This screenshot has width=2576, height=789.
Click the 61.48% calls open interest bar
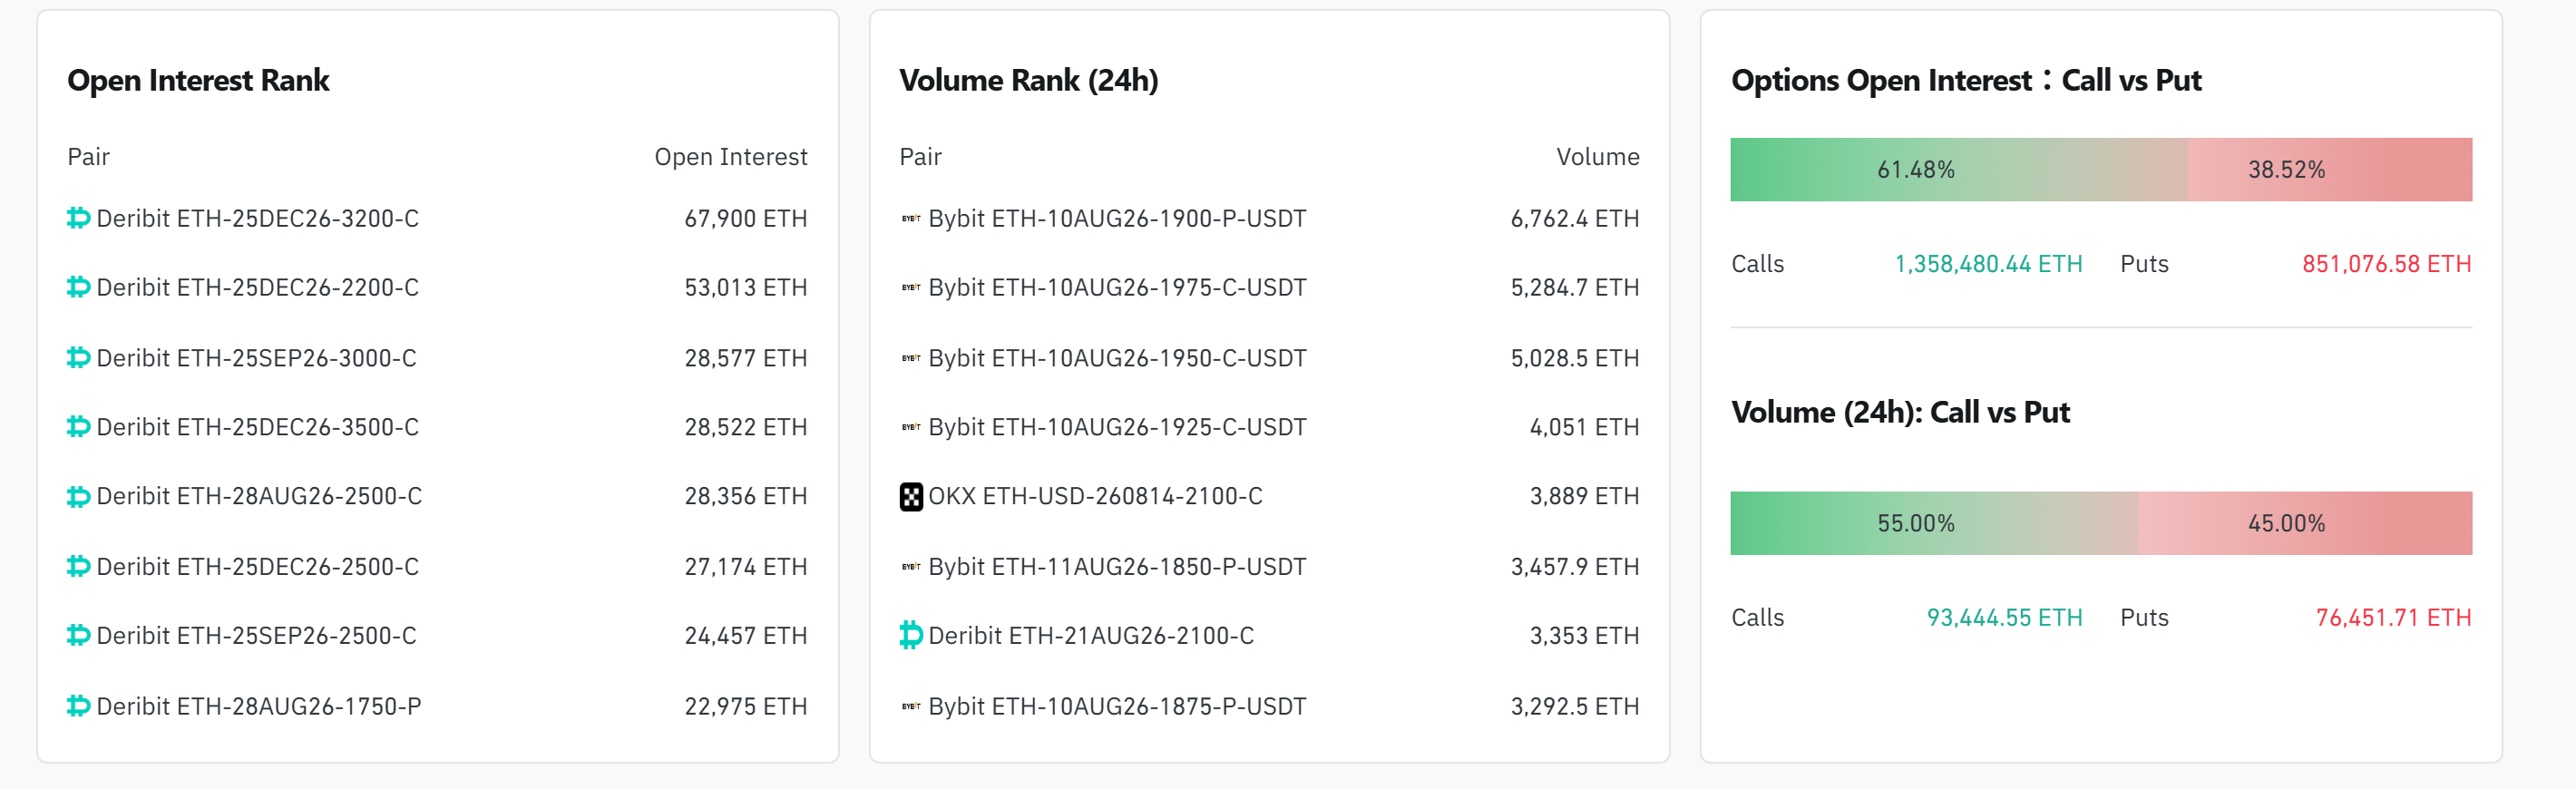click(1958, 169)
